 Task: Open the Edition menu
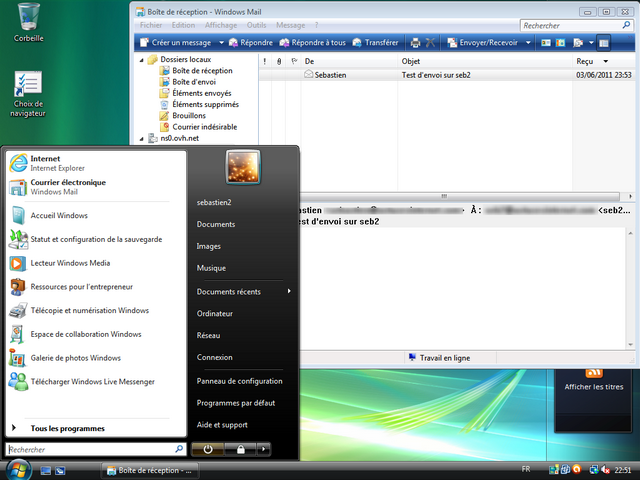[x=183, y=25]
